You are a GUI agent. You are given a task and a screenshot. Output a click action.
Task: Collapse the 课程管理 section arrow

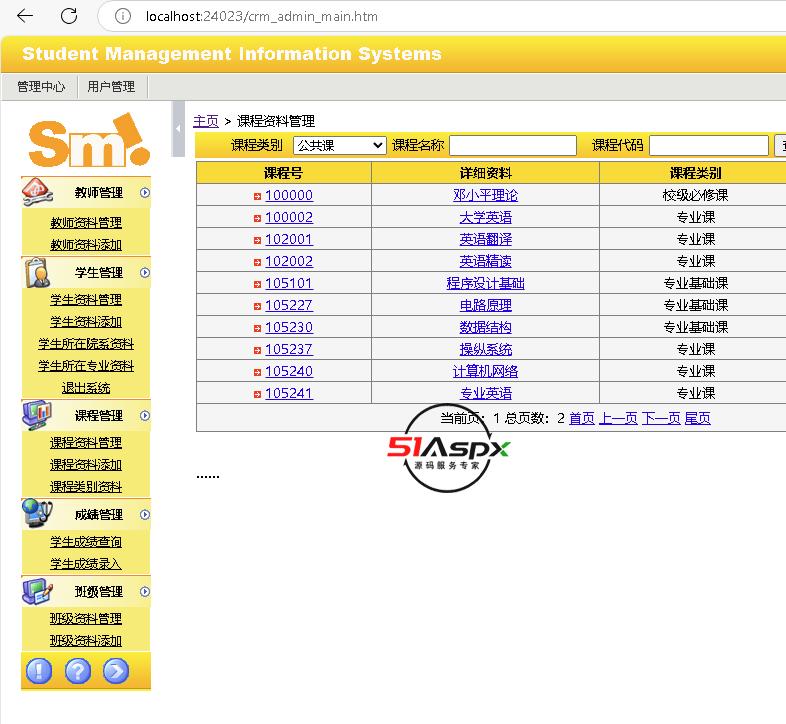(x=145, y=416)
